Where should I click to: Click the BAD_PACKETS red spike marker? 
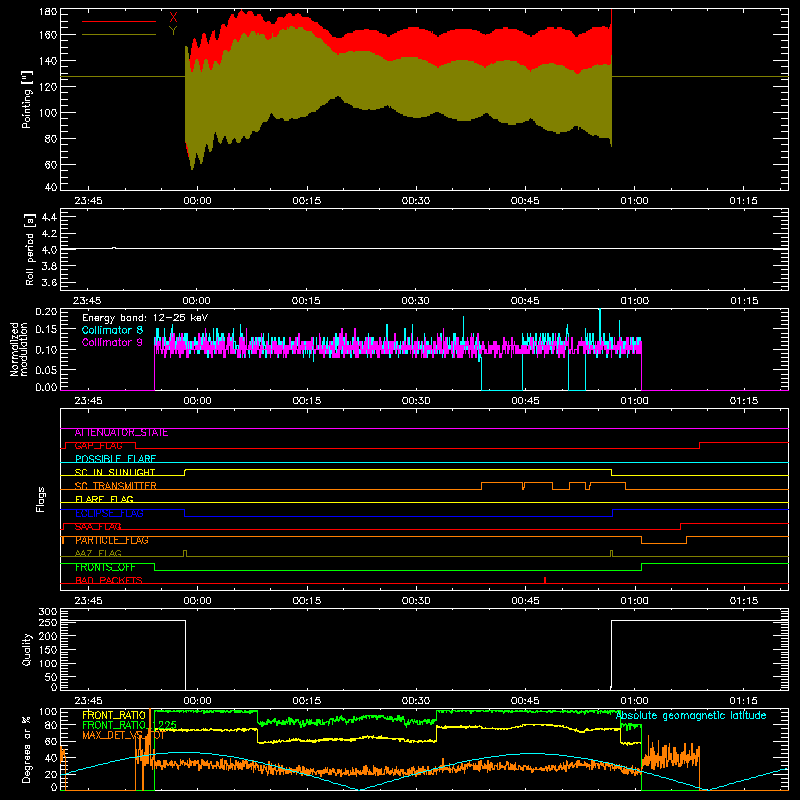click(545, 580)
